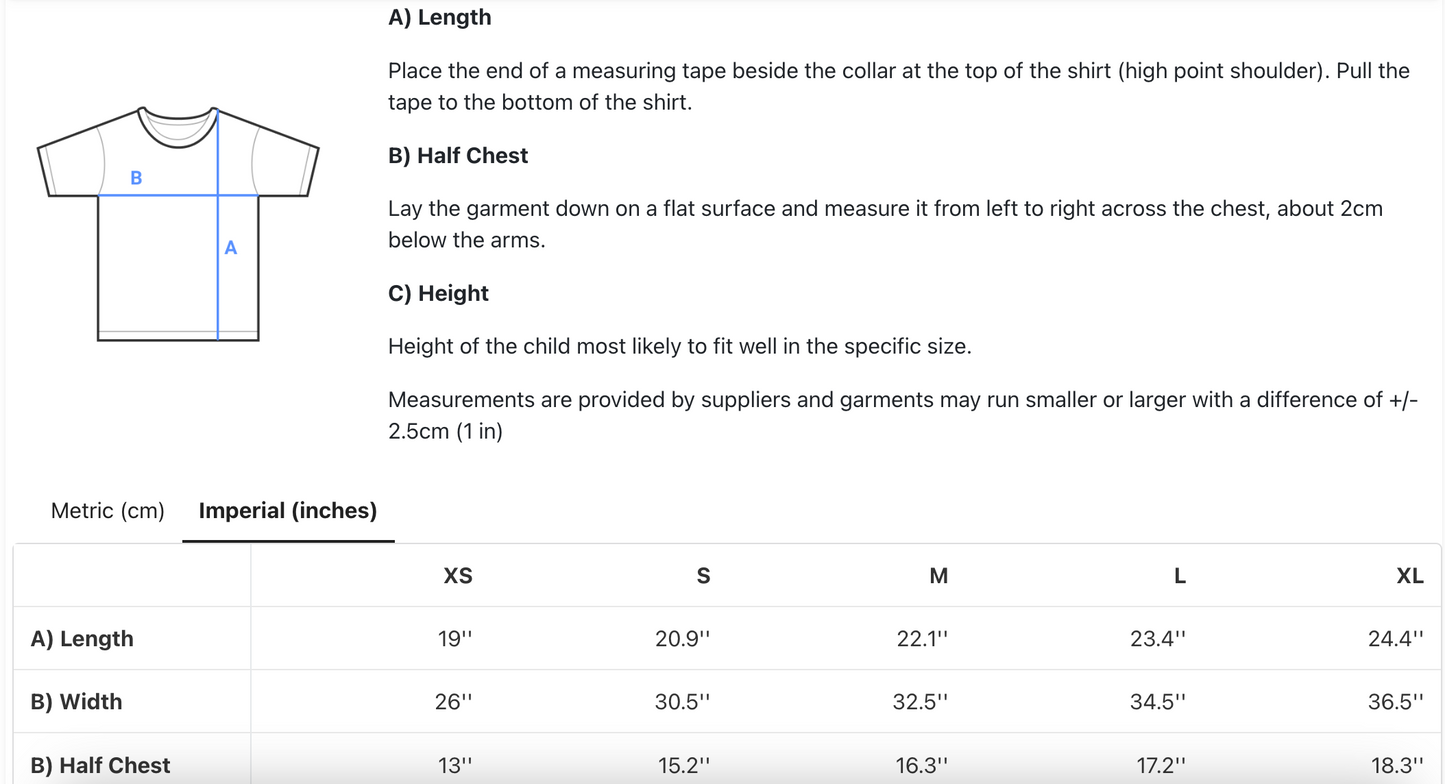Click the XL column header
Screen dimensions: 1445x784
pyautogui.click(x=1409, y=576)
